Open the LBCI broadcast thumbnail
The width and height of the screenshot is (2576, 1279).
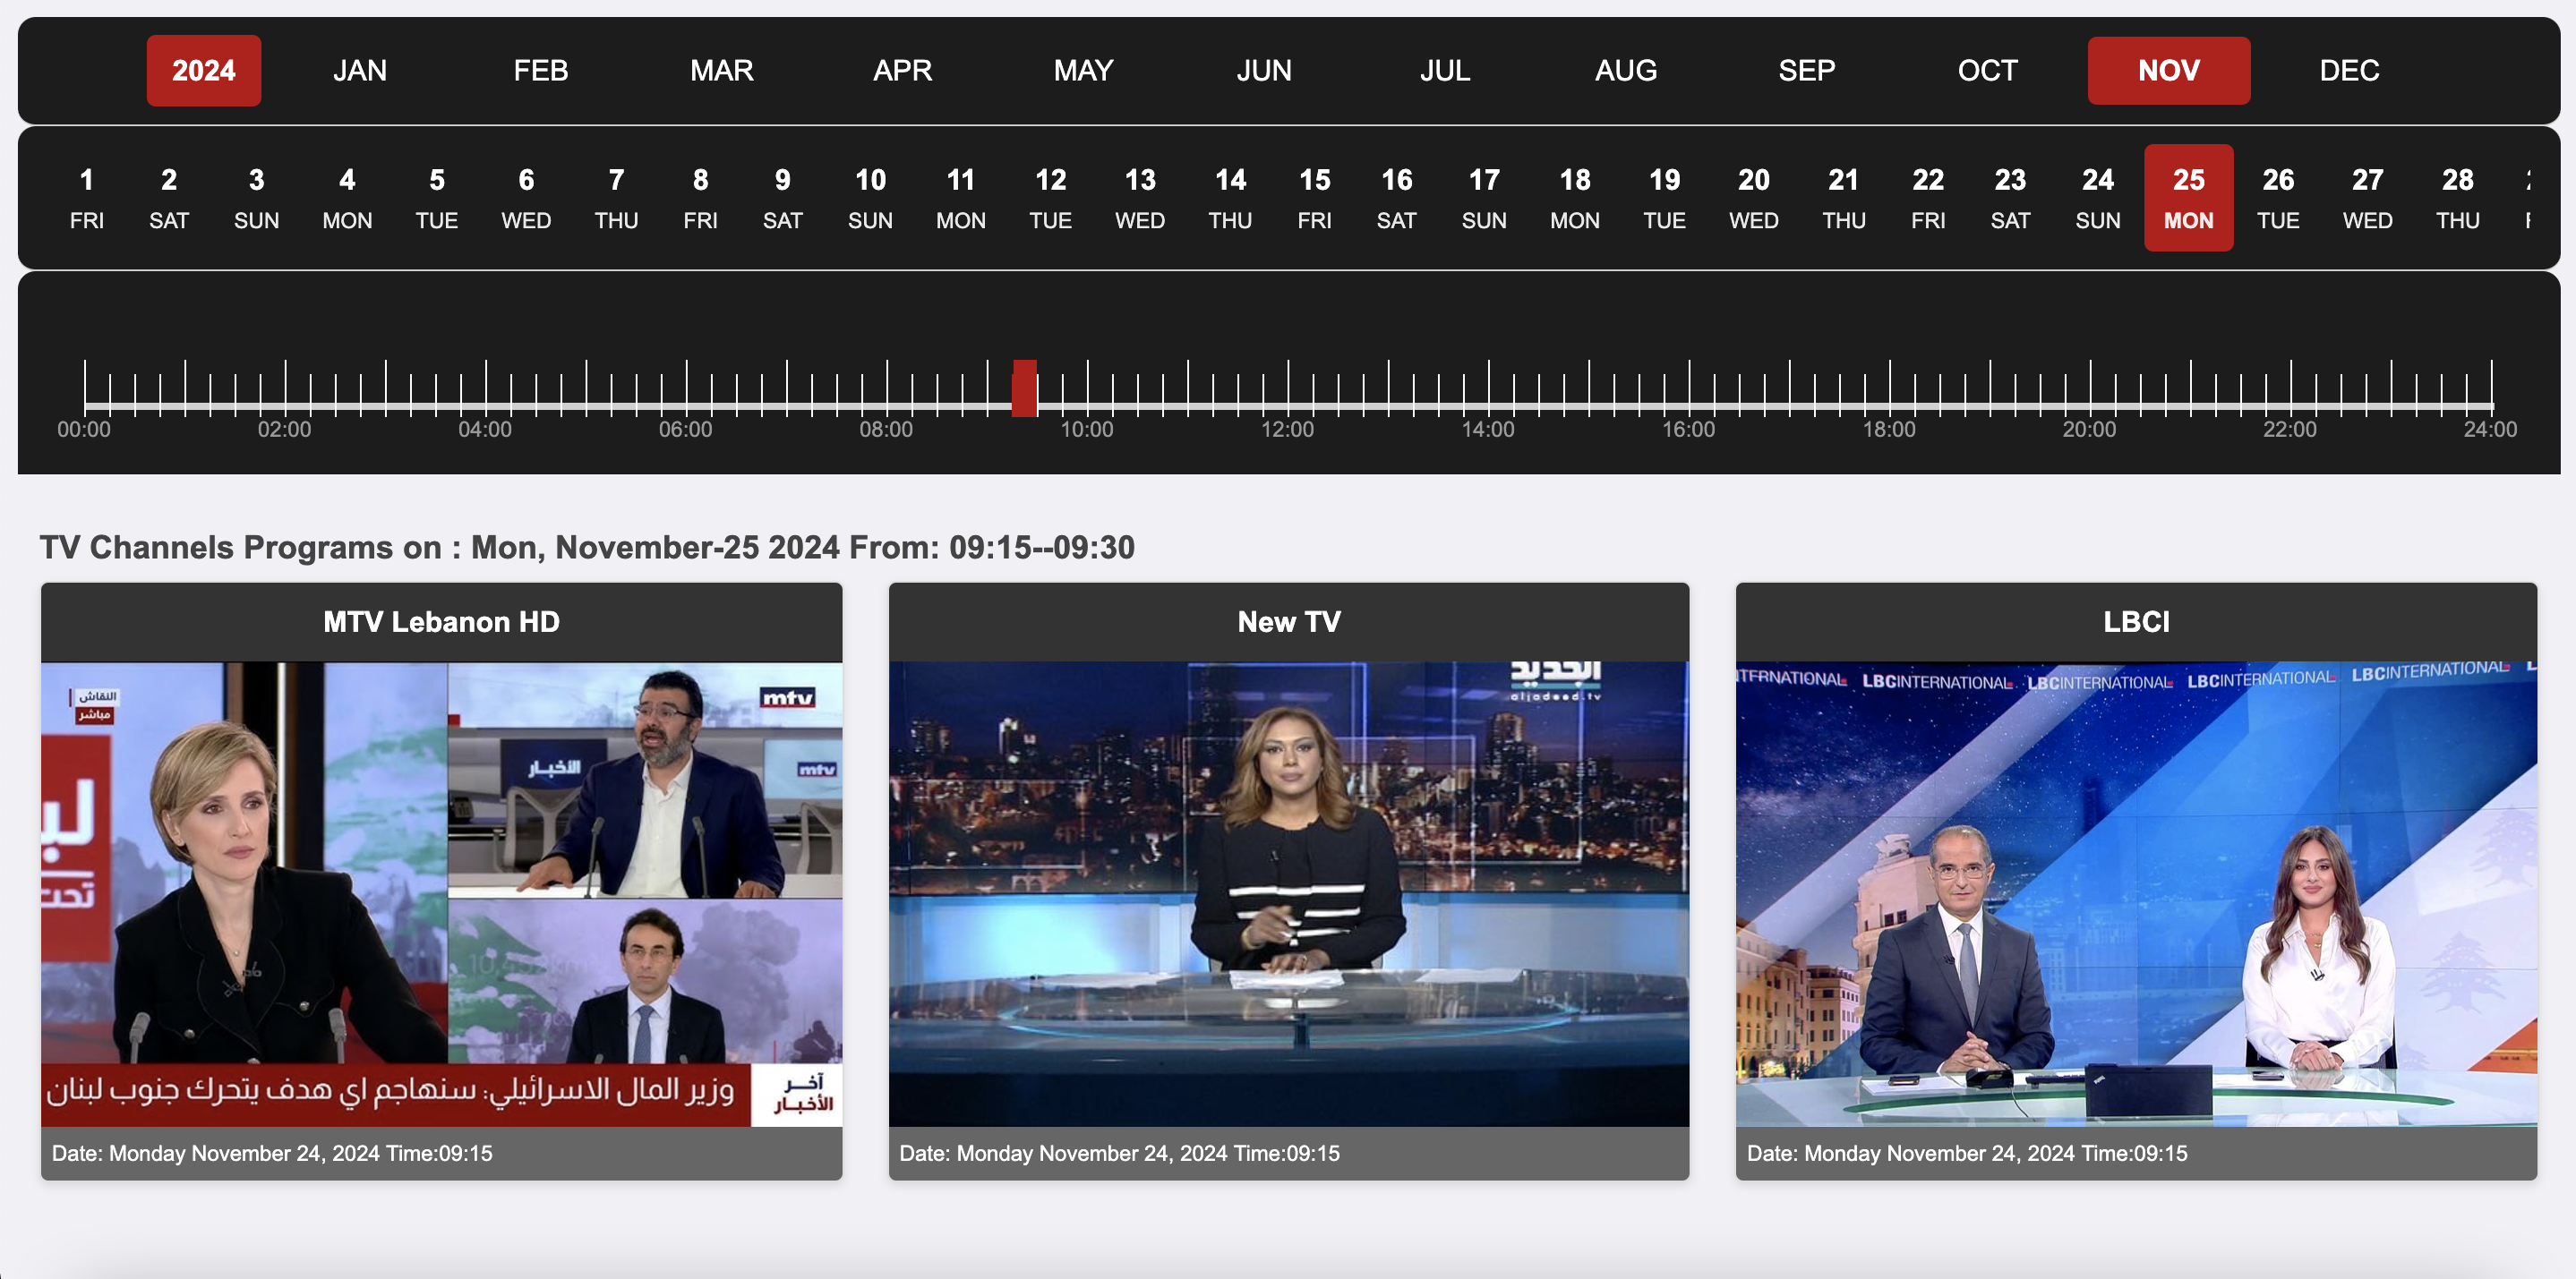2135,893
